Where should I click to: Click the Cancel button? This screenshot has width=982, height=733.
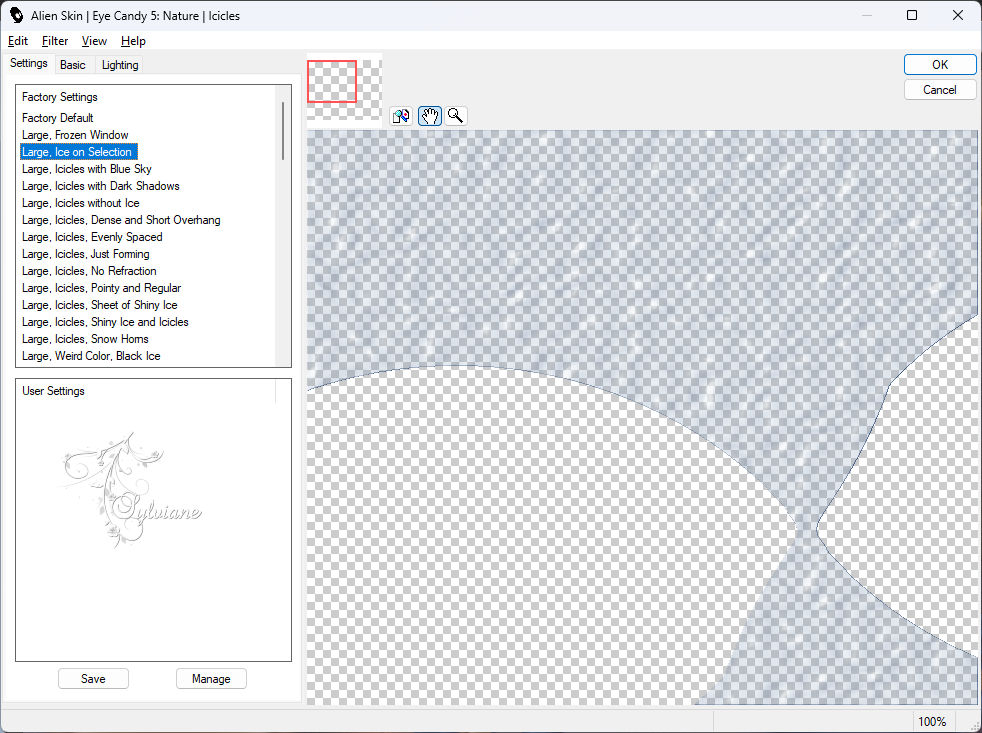[939, 90]
